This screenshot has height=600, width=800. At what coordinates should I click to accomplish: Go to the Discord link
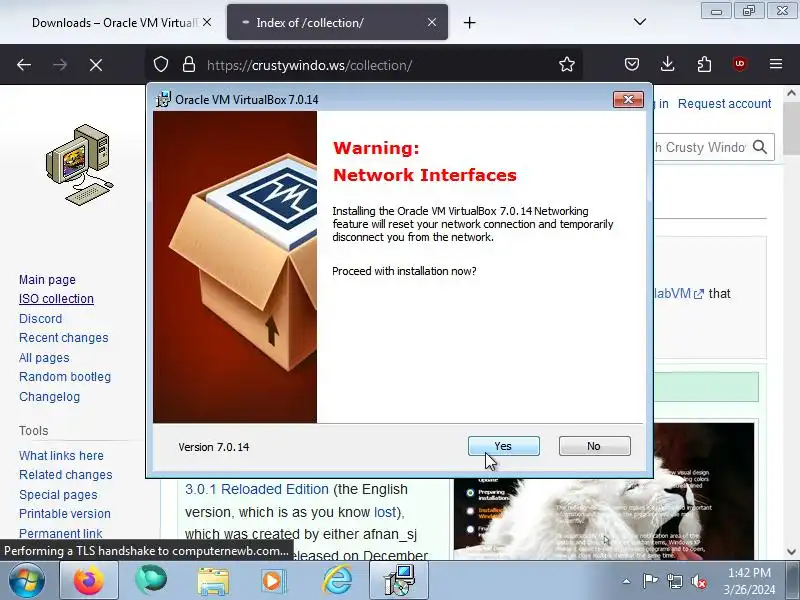(x=40, y=318)
